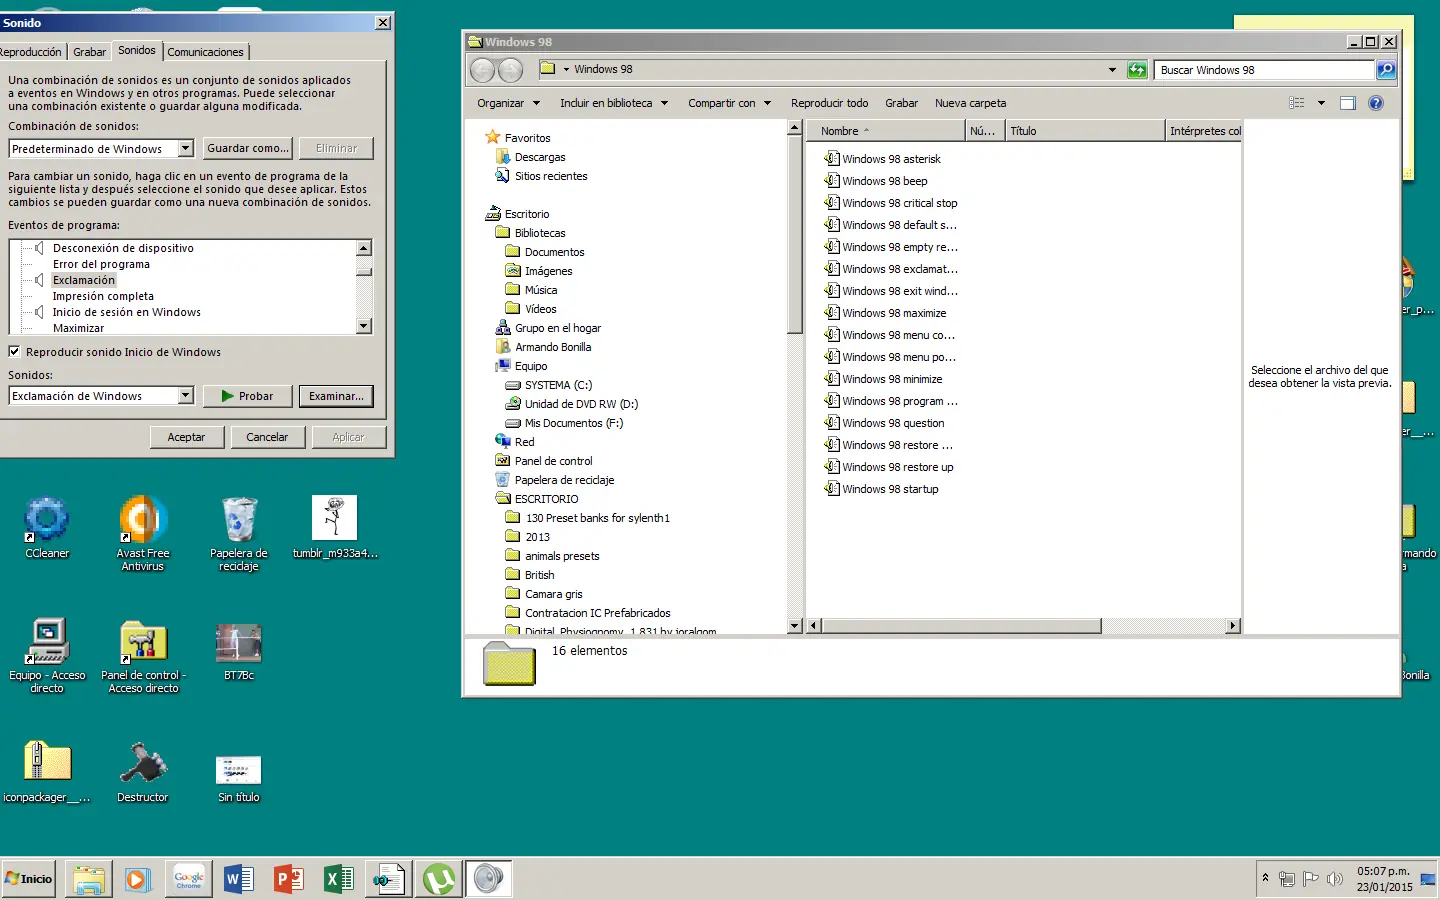Viewport: 1440px width, 900px height.
Task: Switch to the Comunicaciones tab
Action: click(205, 52)
